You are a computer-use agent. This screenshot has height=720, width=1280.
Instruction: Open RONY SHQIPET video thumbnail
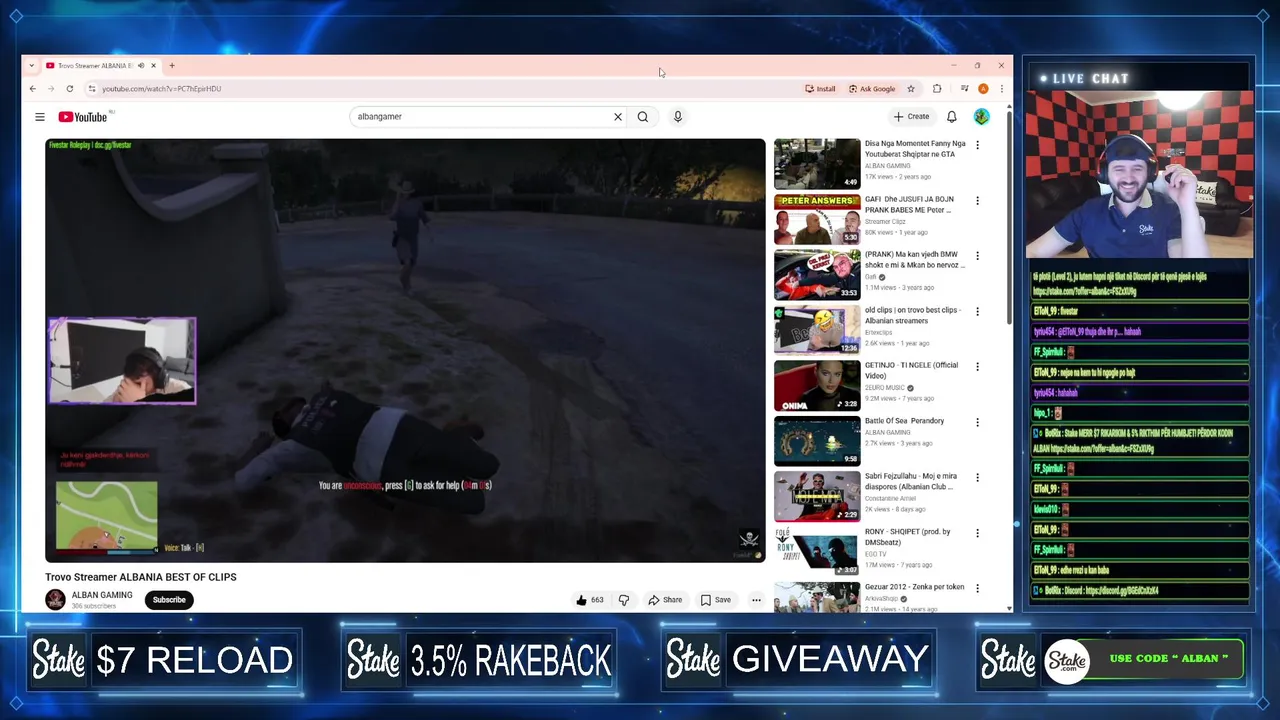click(x=817, y=552)
